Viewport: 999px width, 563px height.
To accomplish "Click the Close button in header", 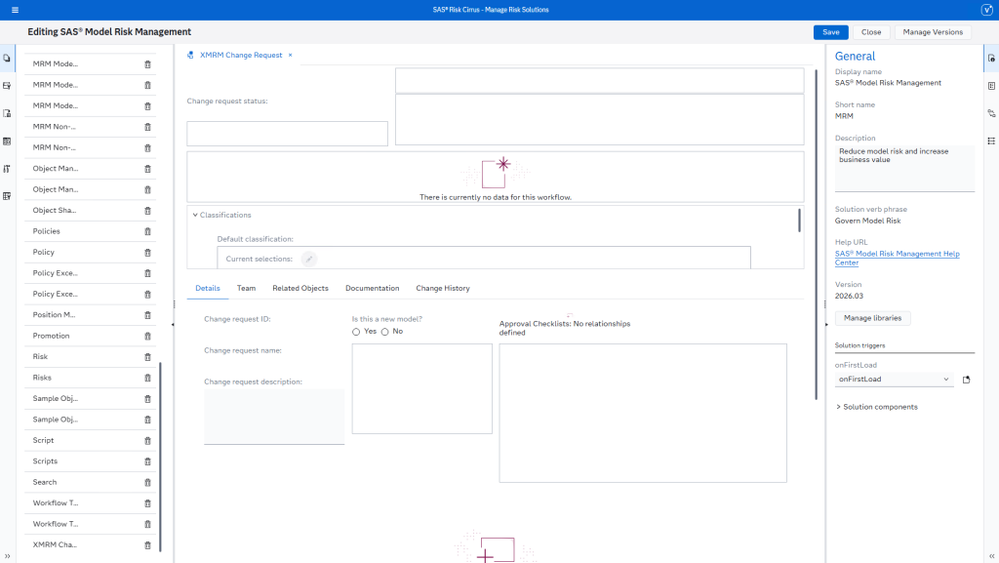I will coord(871,32).
